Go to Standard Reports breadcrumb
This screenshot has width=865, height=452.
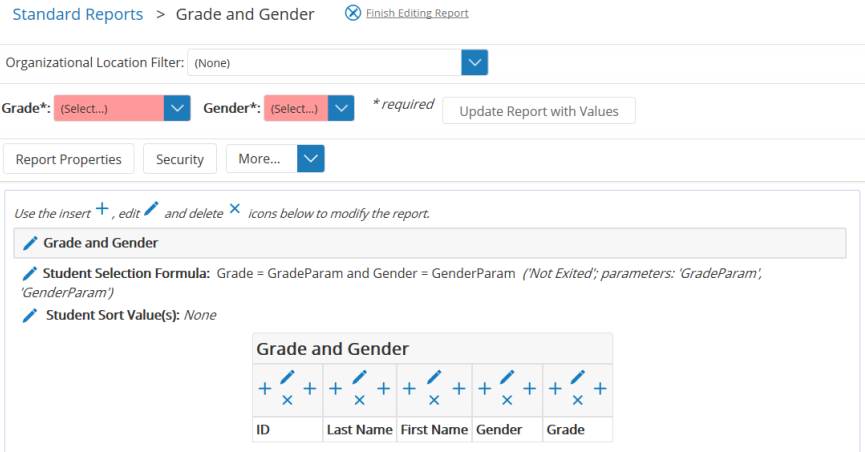(77, 14)
